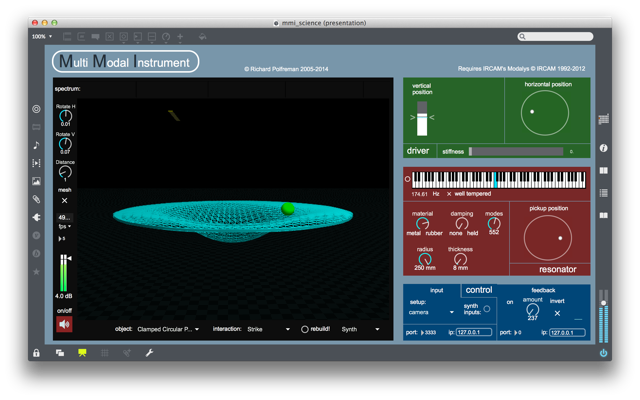The width and height of the screenshot is (640, 400).
Task: Click the paperclip icon in left sidebar
Action: tap(36, 199)
